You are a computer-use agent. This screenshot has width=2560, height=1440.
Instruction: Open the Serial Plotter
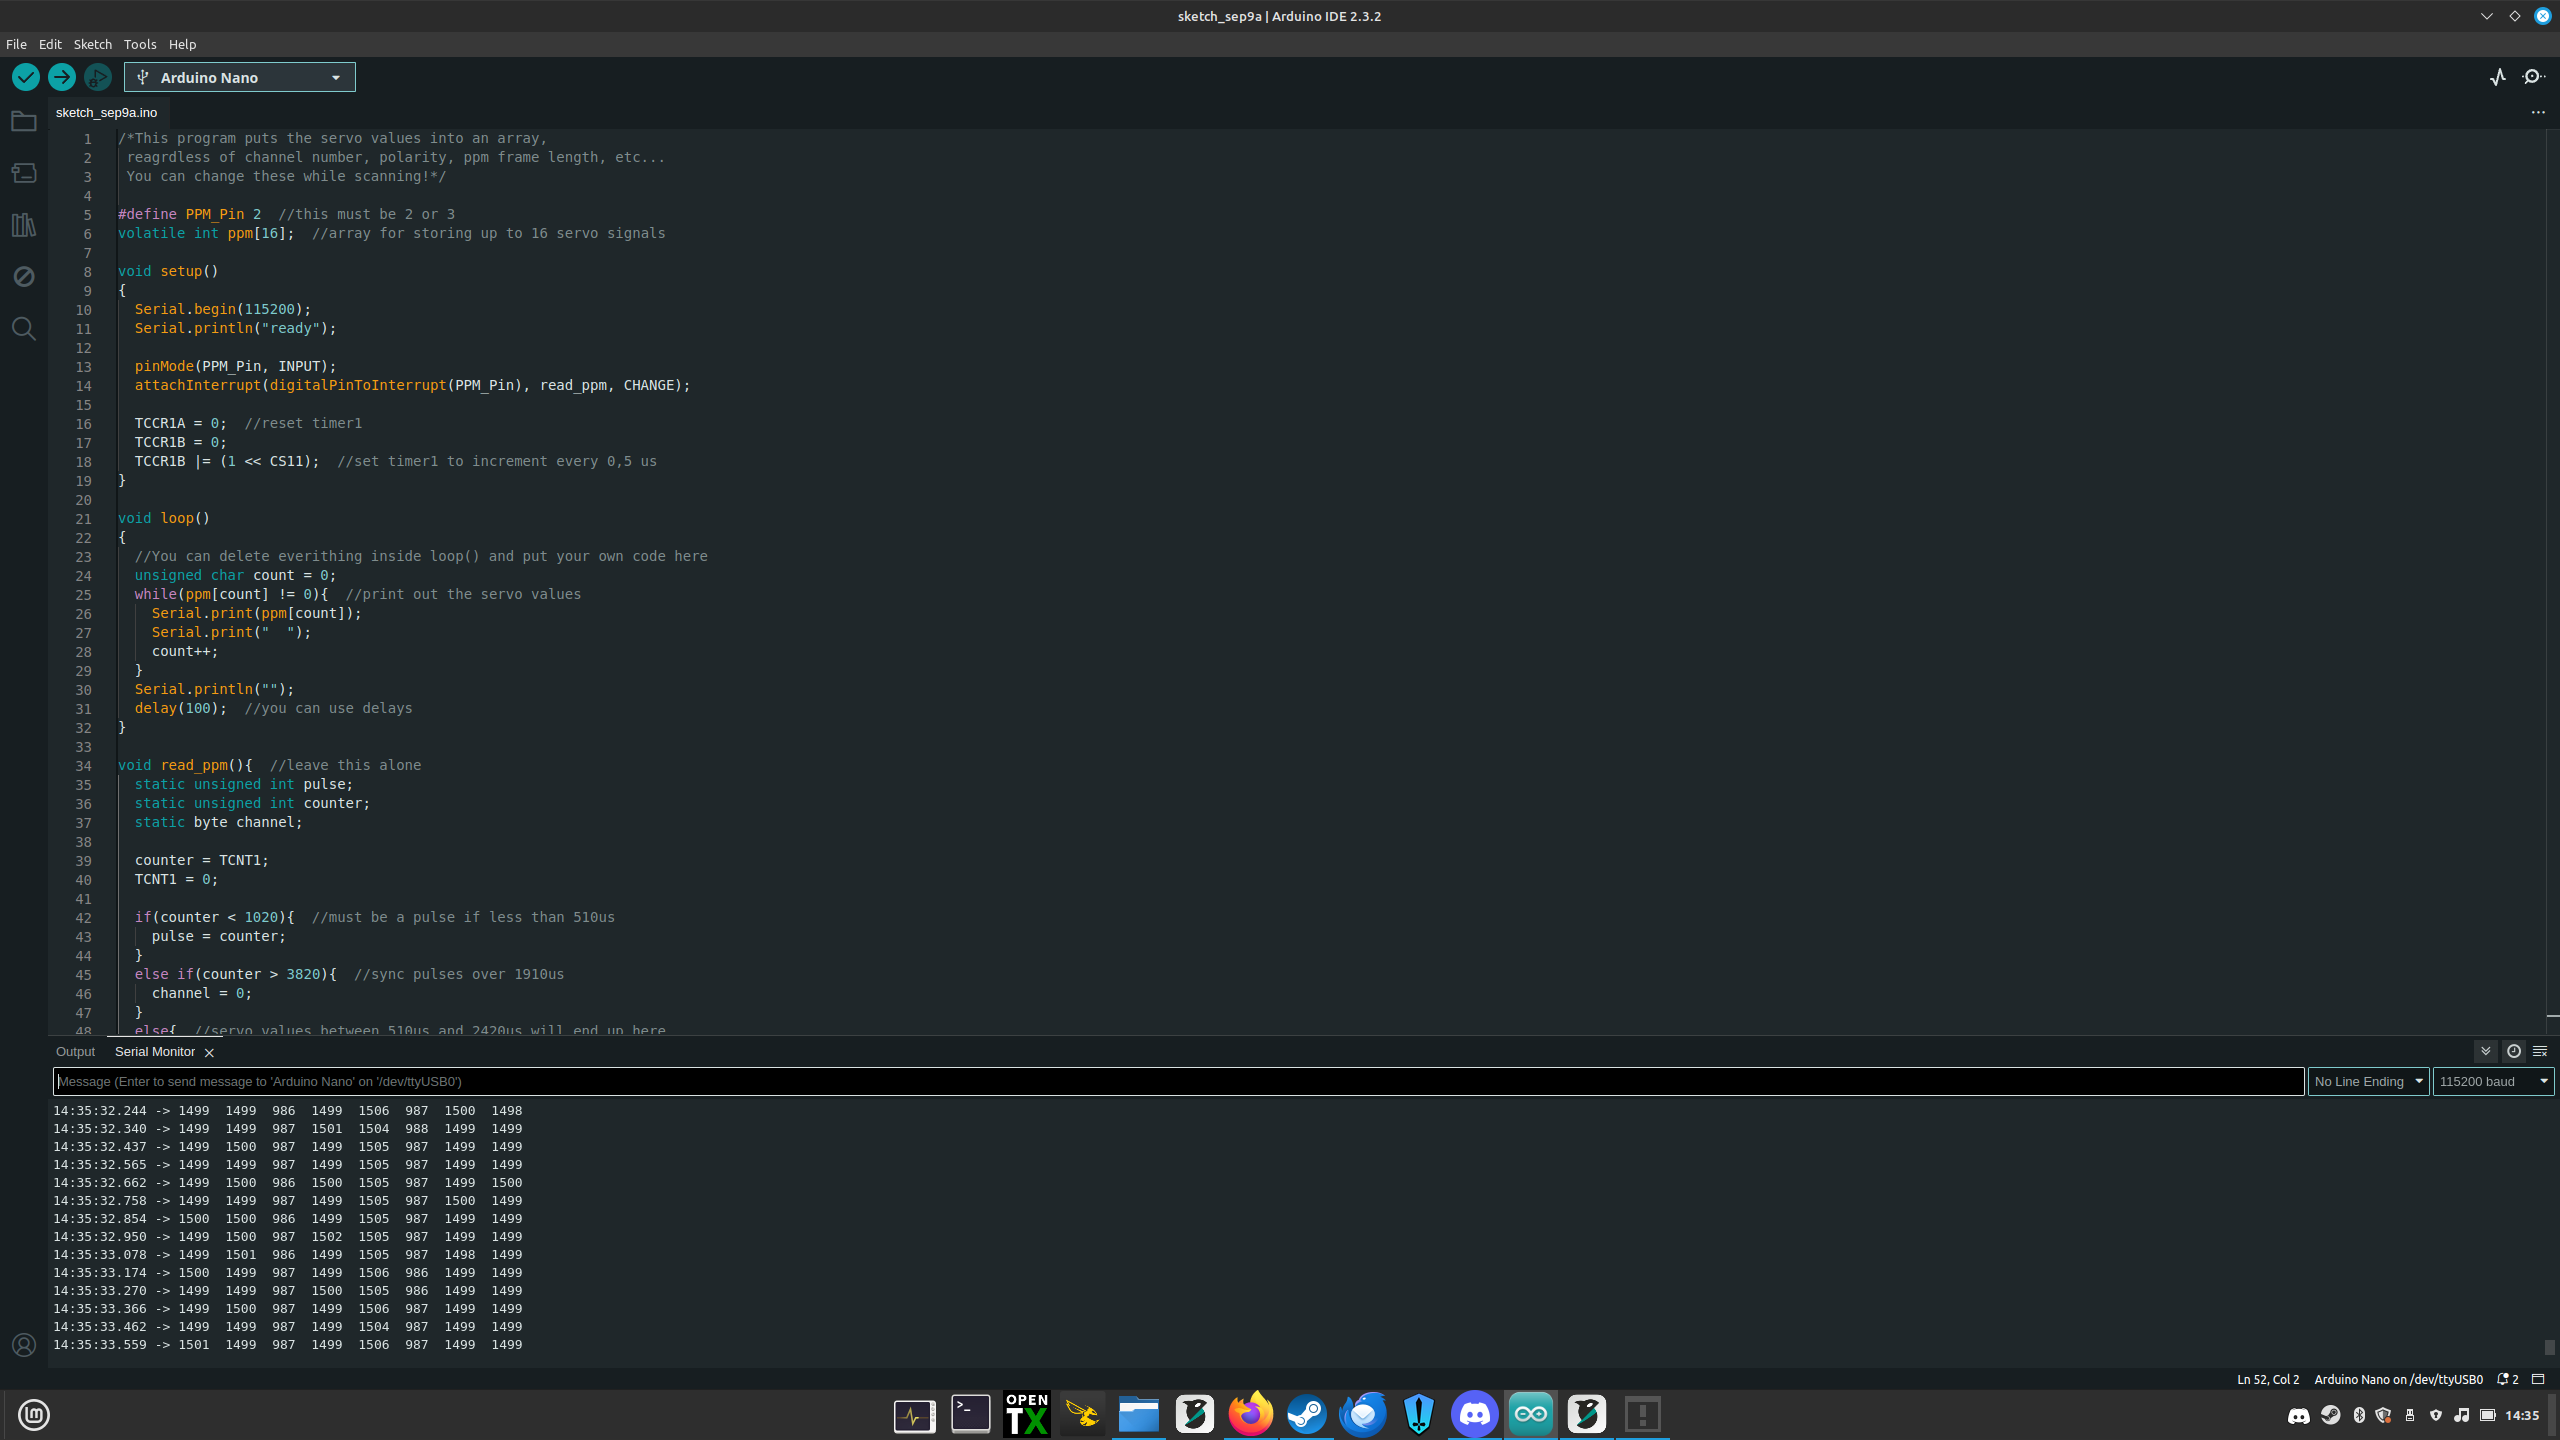point(2498,77)
